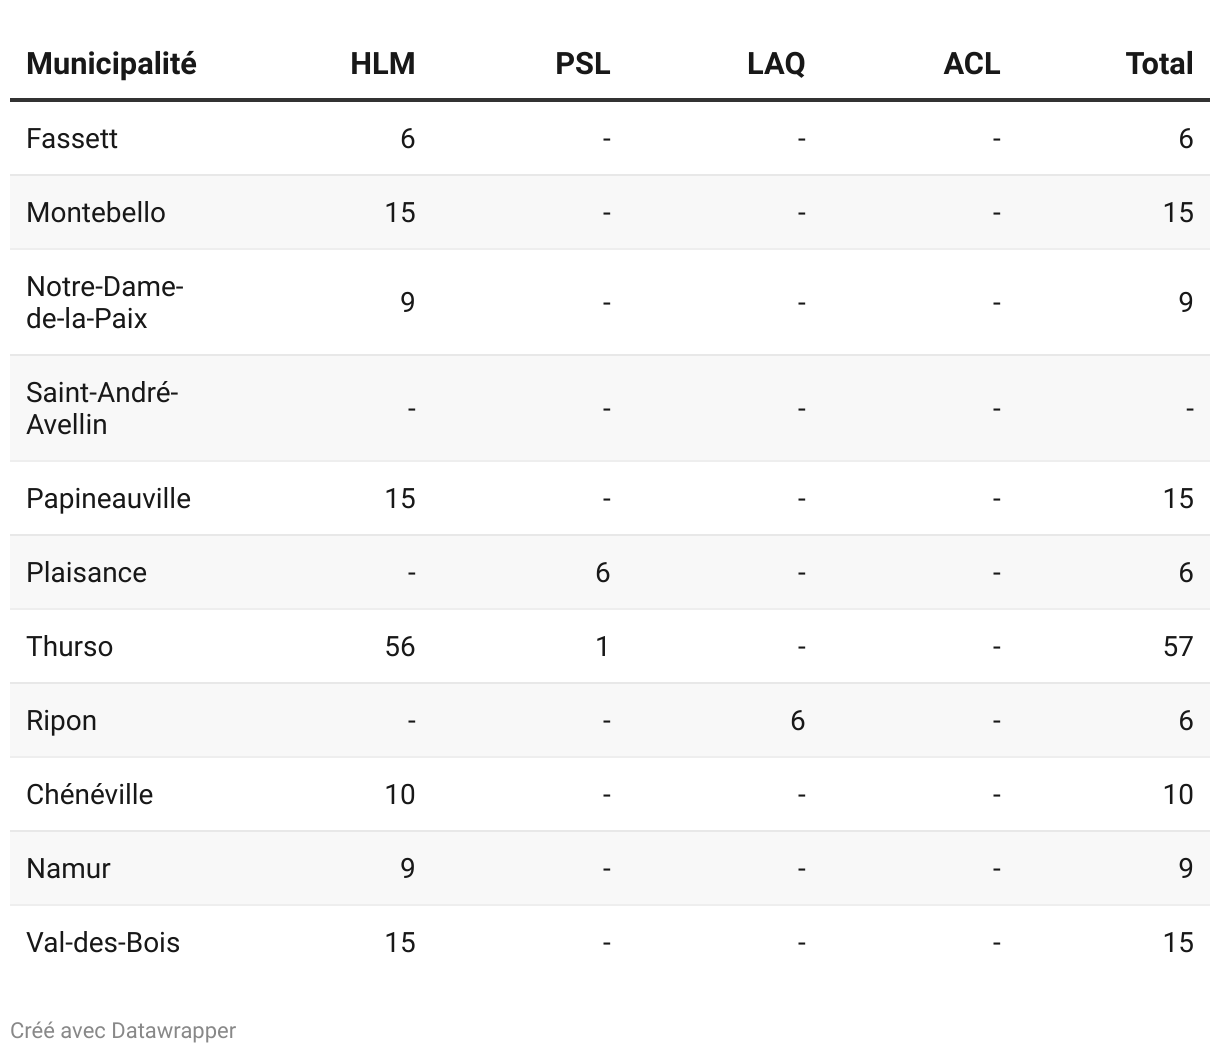
Task: Click the Municipalité column header
Action: [x=111, y=64]
